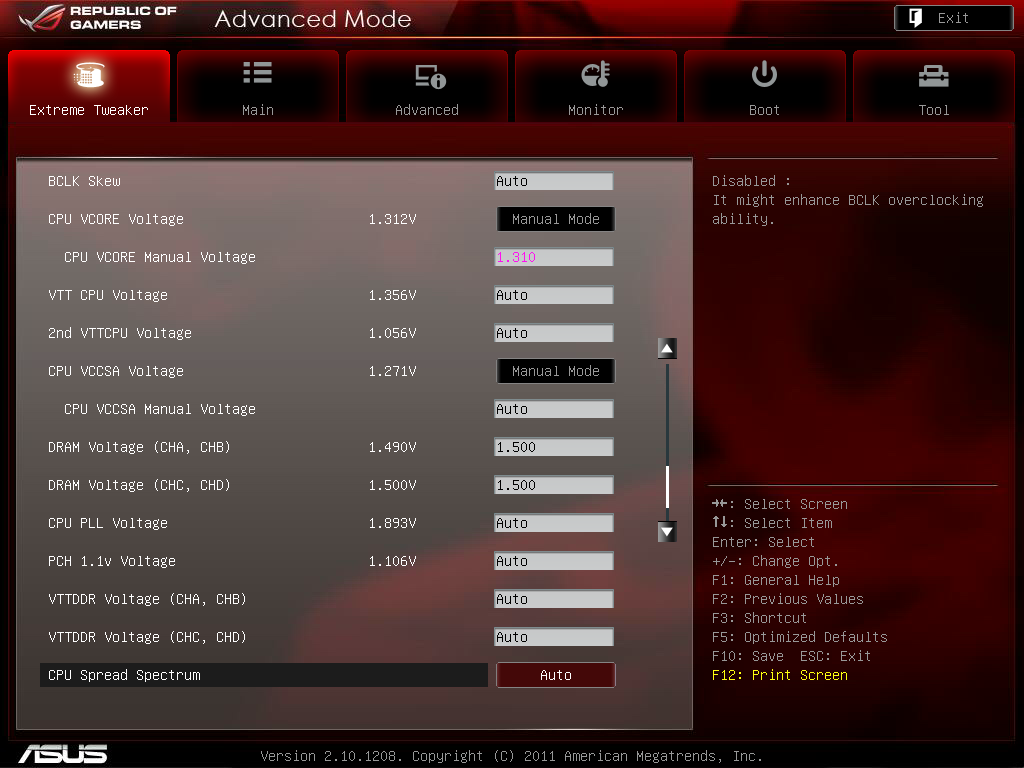Click the 1.312V VCORE reading
The height and width of the screenshot is (768, 1024).
tap(392, 219)
